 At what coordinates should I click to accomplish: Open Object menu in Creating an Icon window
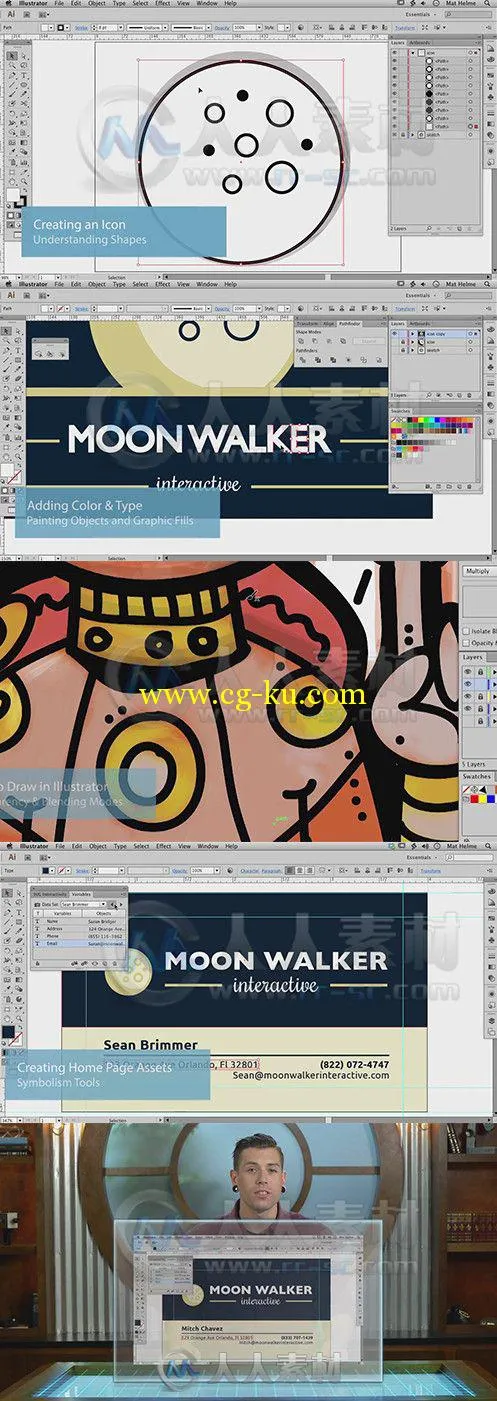tap(97, 3)
